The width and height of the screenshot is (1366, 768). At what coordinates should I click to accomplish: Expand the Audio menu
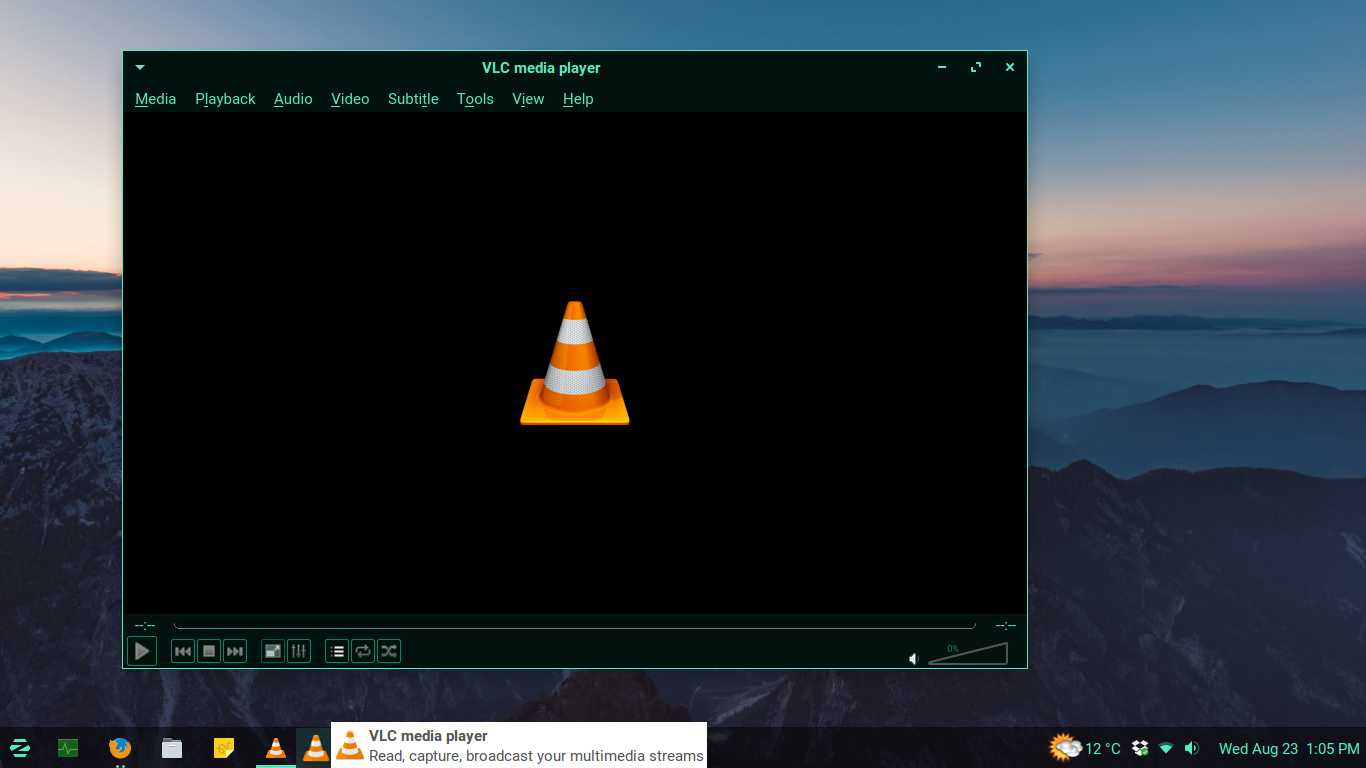pos(293,99)
